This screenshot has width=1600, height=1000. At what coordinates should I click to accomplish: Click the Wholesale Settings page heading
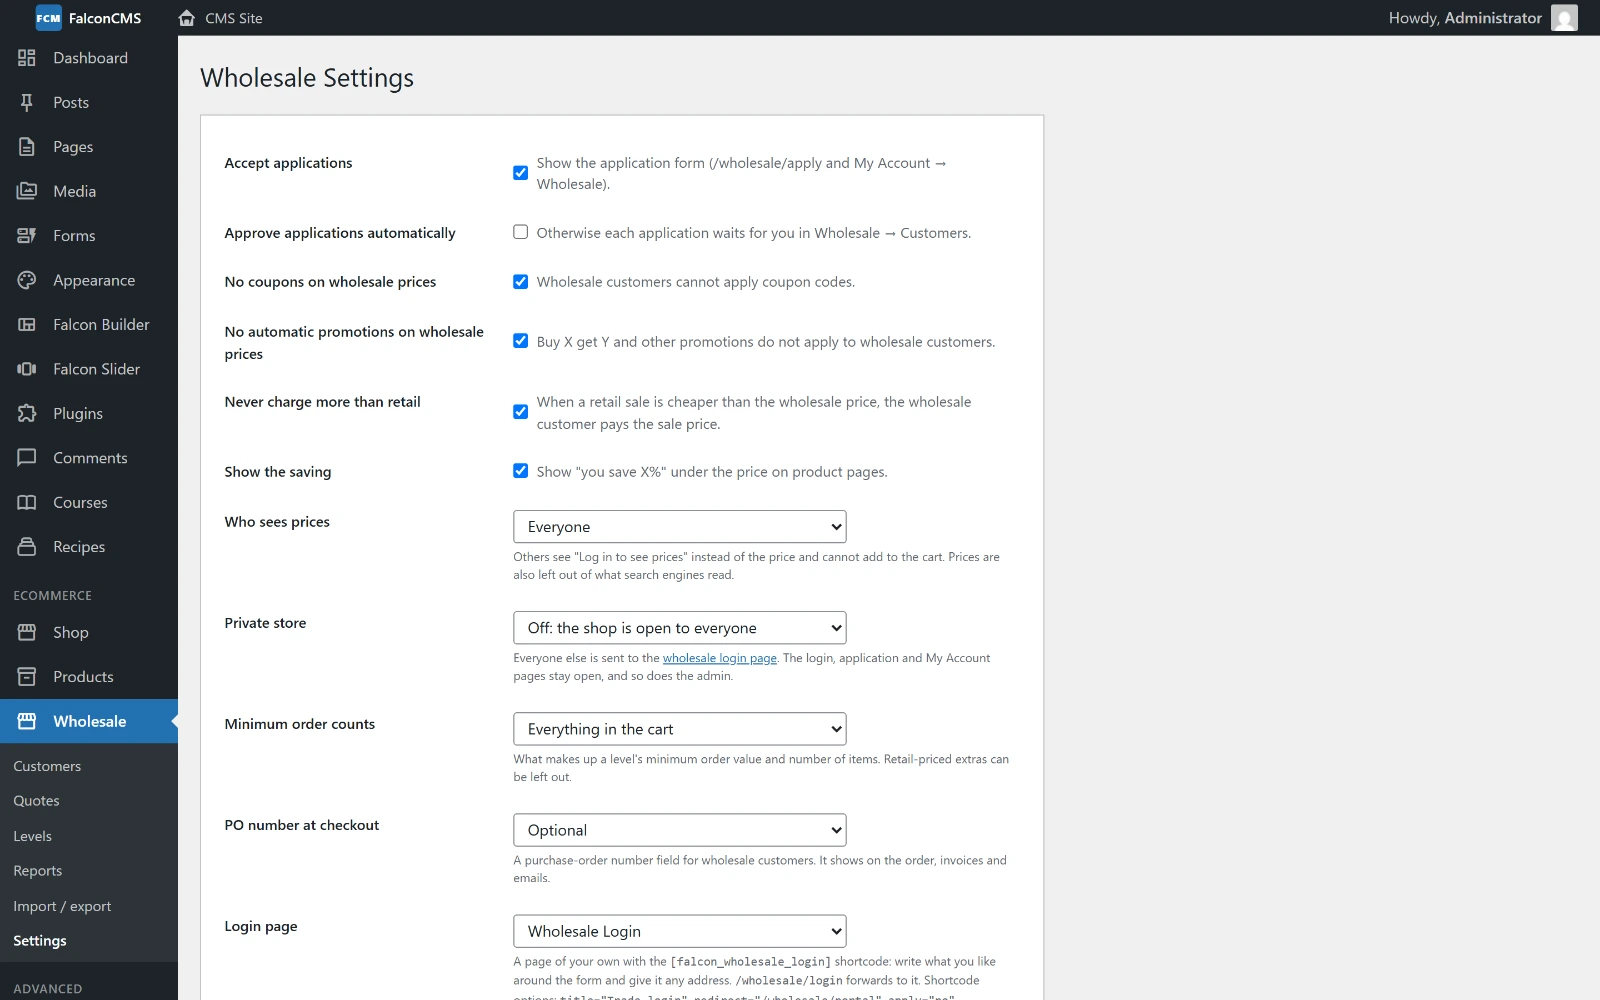tap(307, 78)
